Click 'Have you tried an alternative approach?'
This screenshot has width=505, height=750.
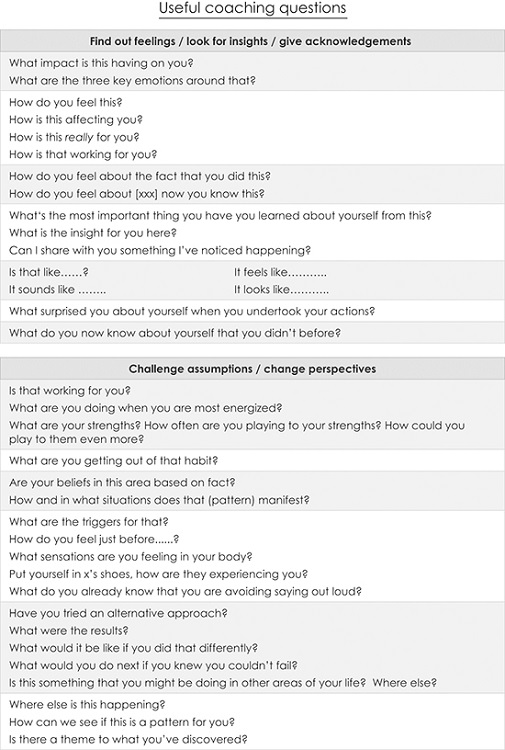pos(118,613)
